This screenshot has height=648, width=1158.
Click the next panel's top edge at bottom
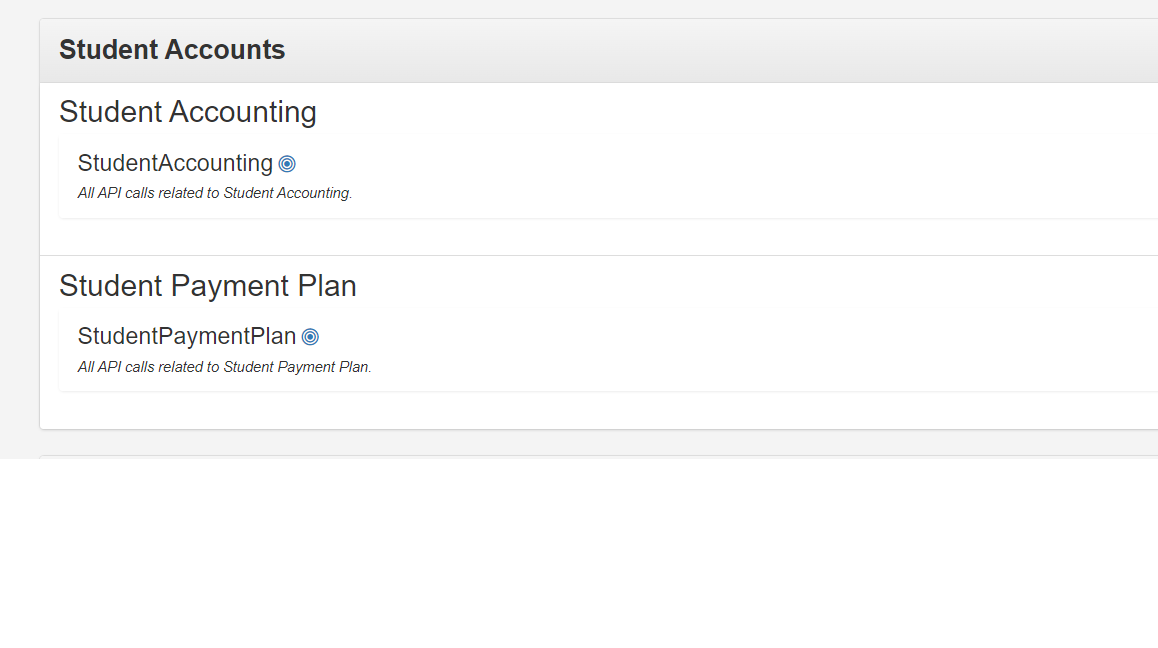[x=599, y=457]
